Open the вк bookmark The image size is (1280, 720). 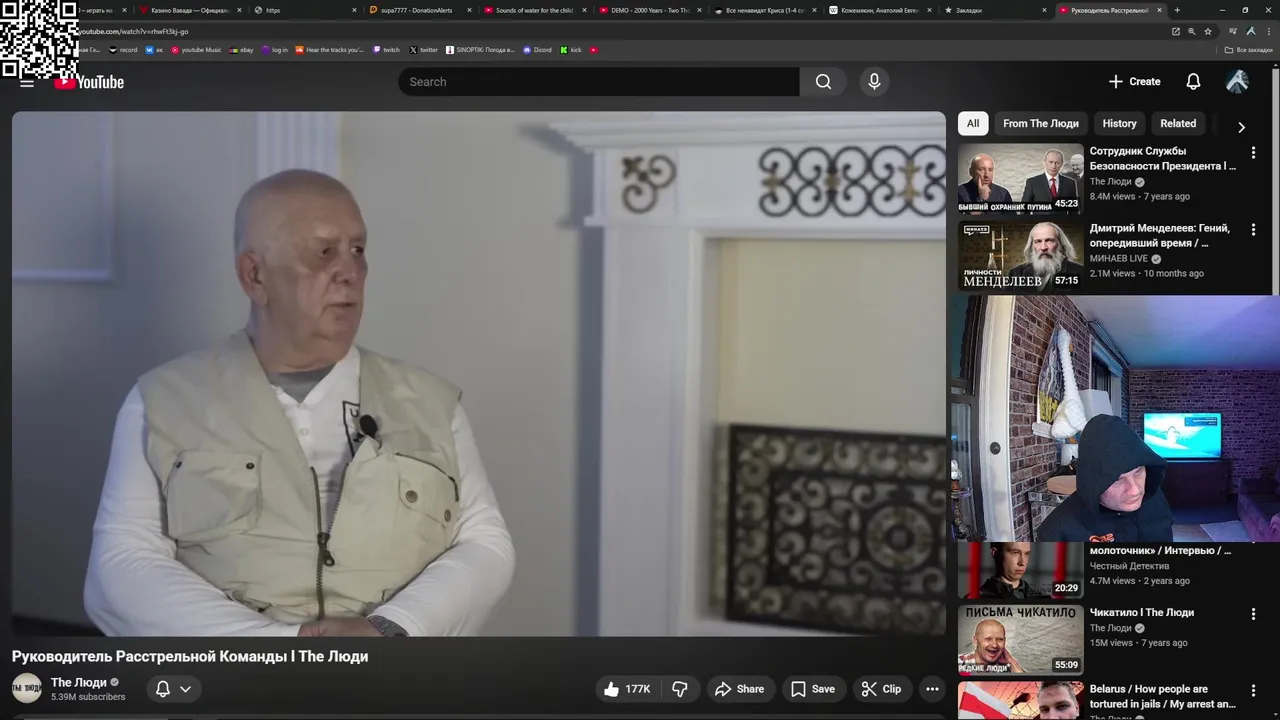click(154, 49)
